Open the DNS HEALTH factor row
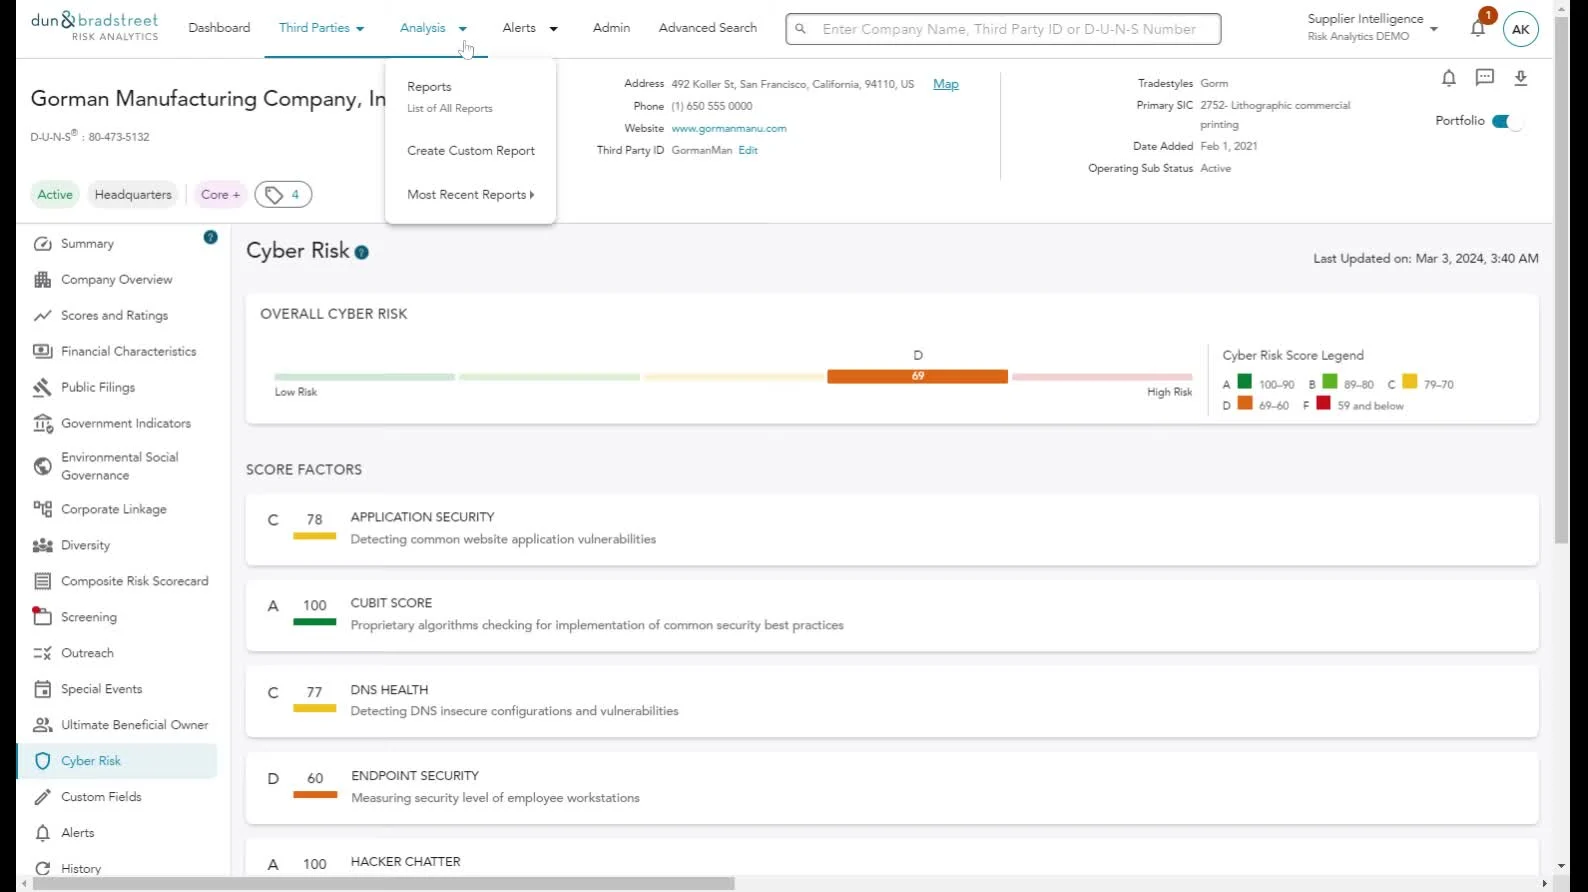The width and height of the screenshot is (1588, 892). point(892,701)
